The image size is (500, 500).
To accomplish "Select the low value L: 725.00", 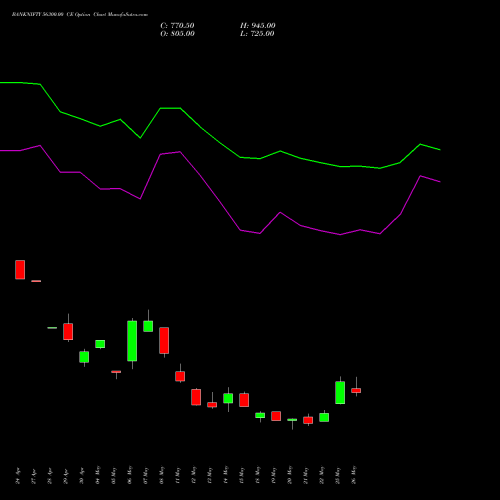I will coord(257,34).
